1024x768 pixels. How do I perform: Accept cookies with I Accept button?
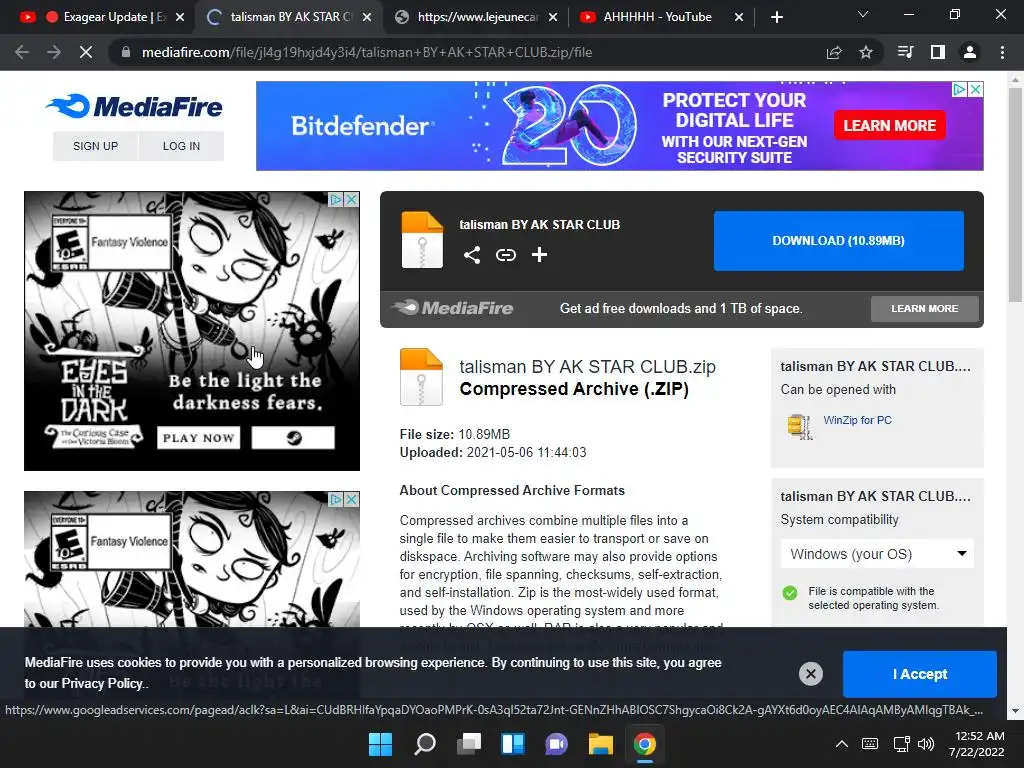pyautogui.click(x=920, y=674)
